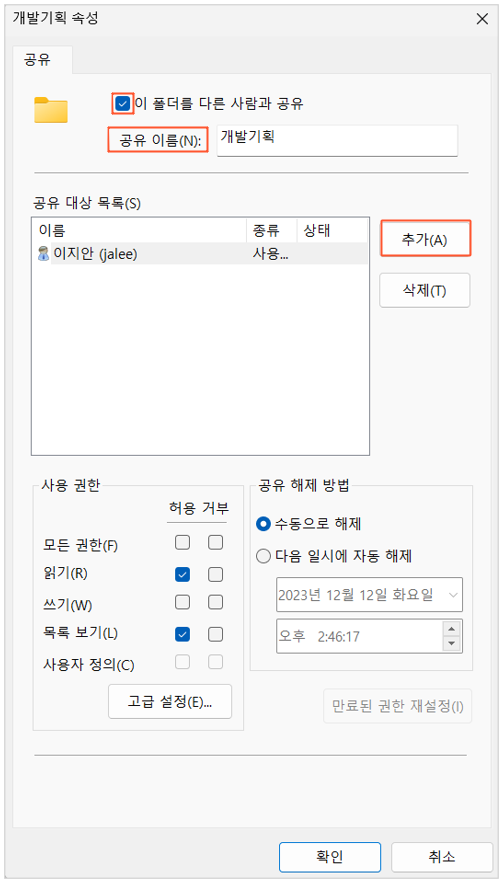Open 고급 설정(E)... button
501x882 pixels.
pos(170,701)
